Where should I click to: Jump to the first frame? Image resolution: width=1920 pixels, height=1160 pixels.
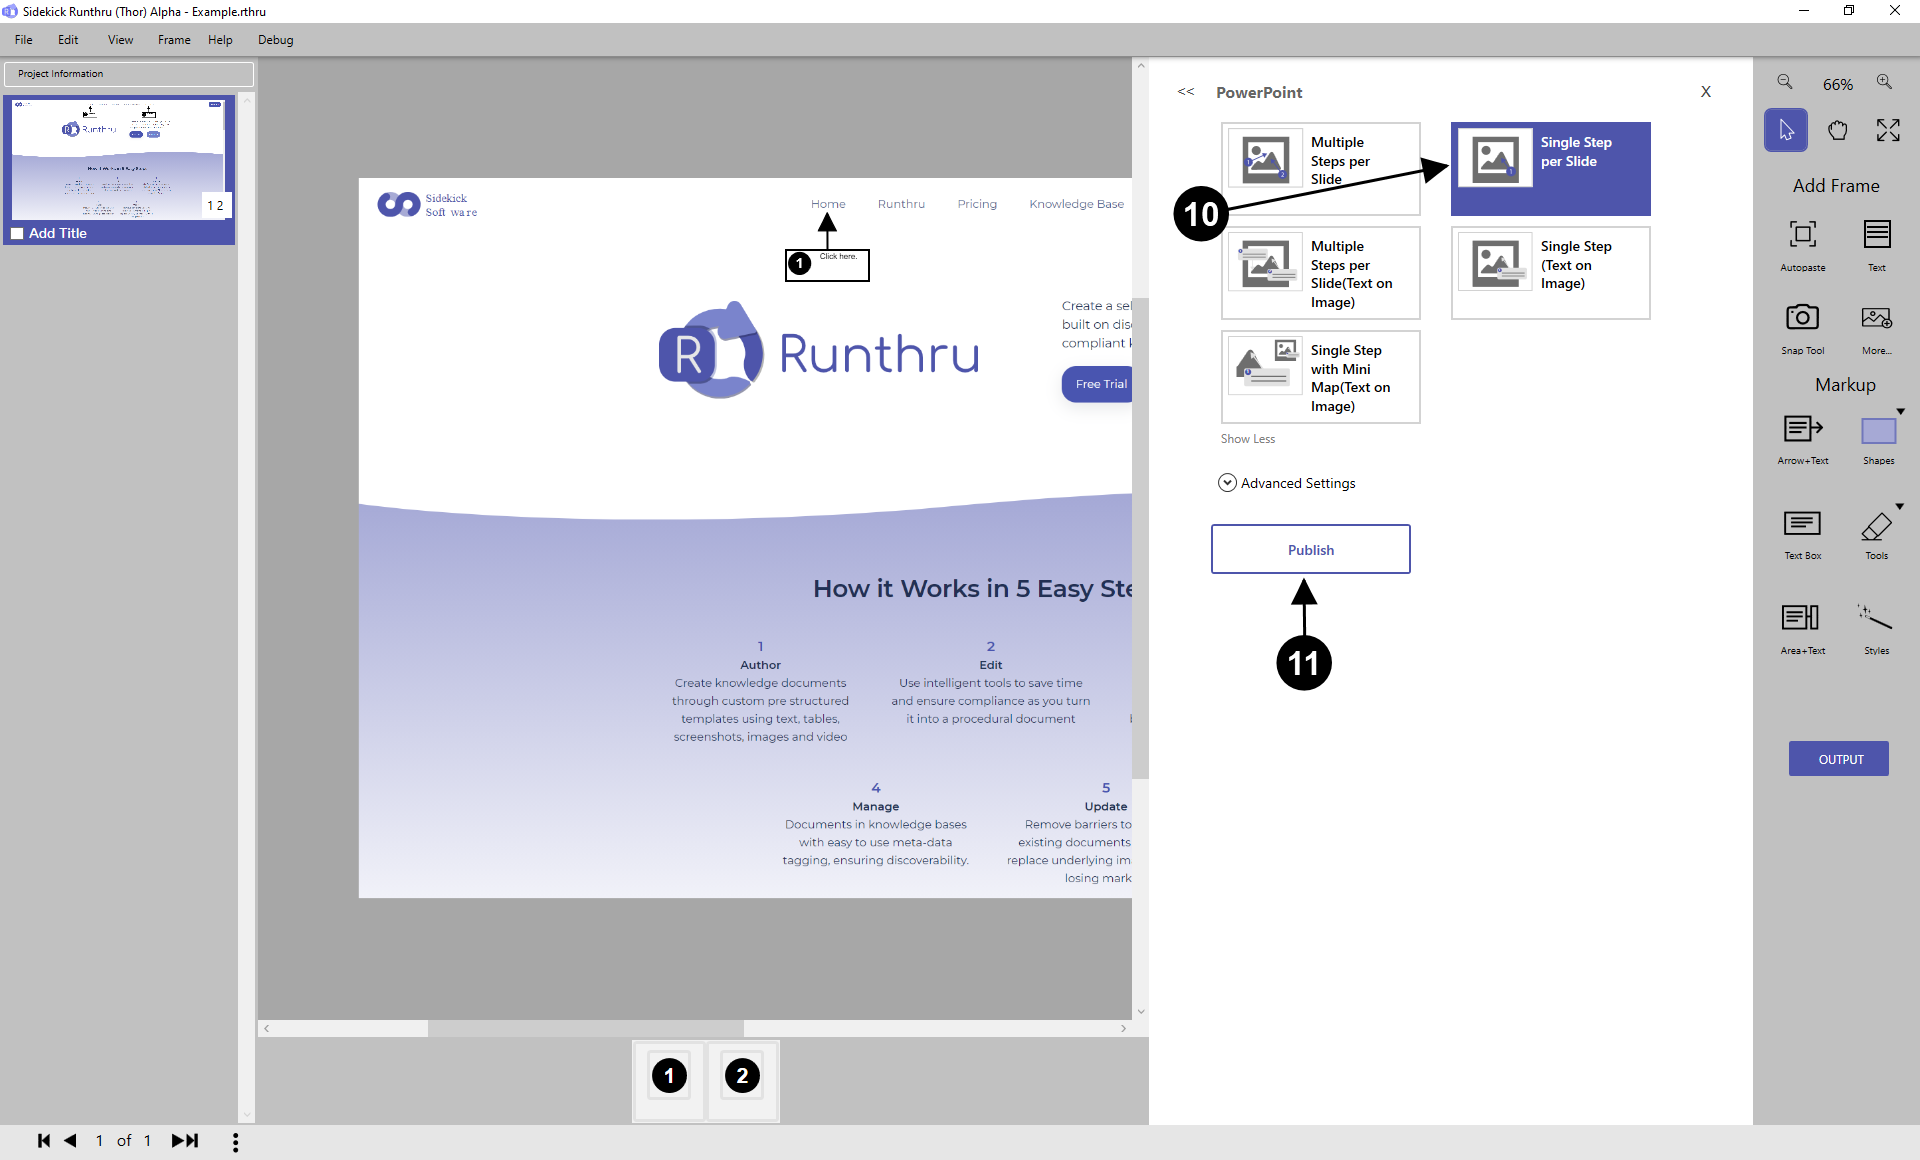tap(44, 1140)
